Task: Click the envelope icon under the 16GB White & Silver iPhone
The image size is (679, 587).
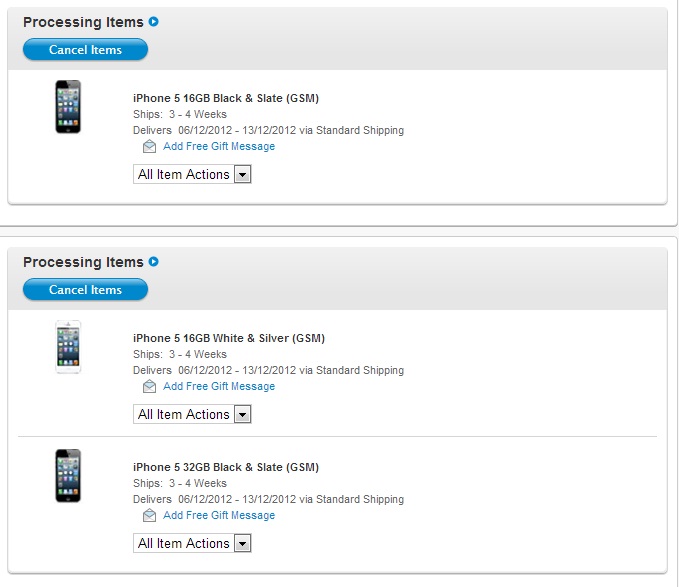Action: 149,386
